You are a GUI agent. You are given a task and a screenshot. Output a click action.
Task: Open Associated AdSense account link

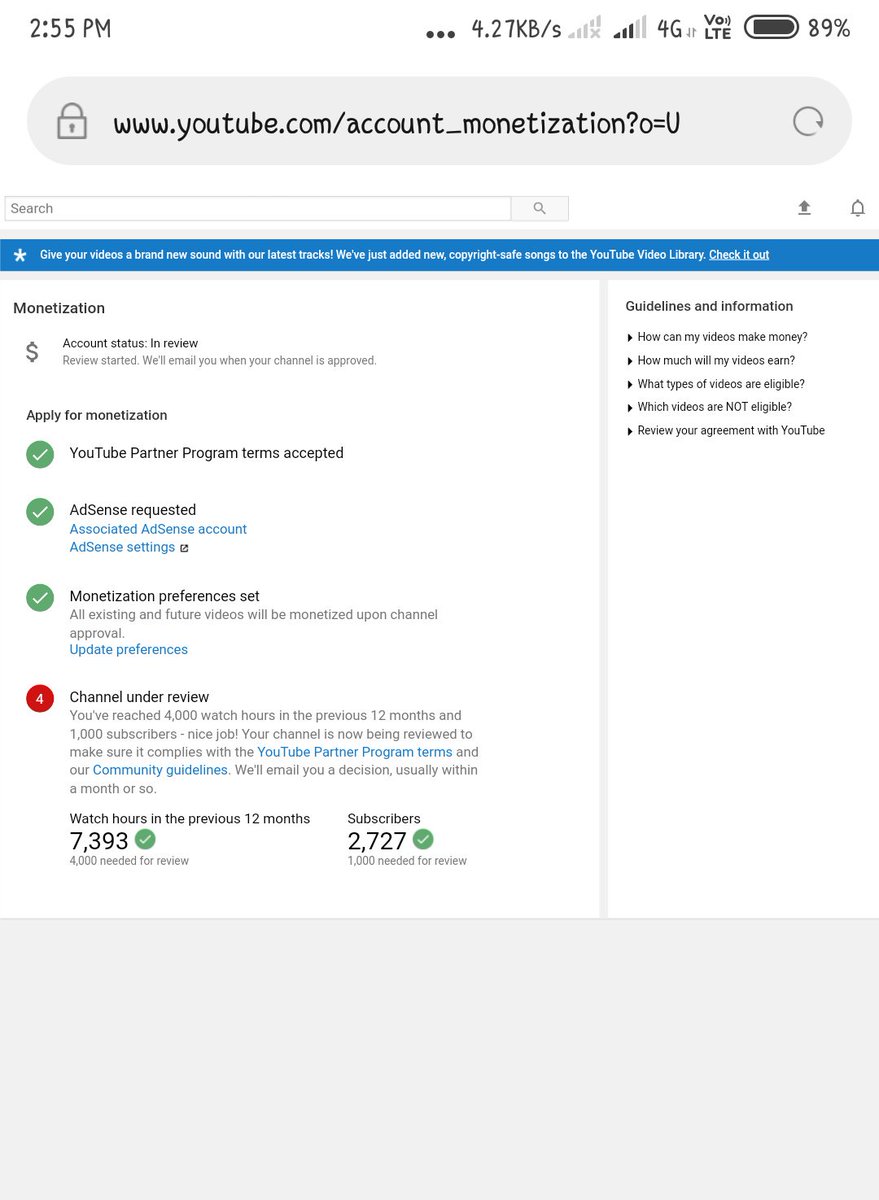tap(158, 529)
